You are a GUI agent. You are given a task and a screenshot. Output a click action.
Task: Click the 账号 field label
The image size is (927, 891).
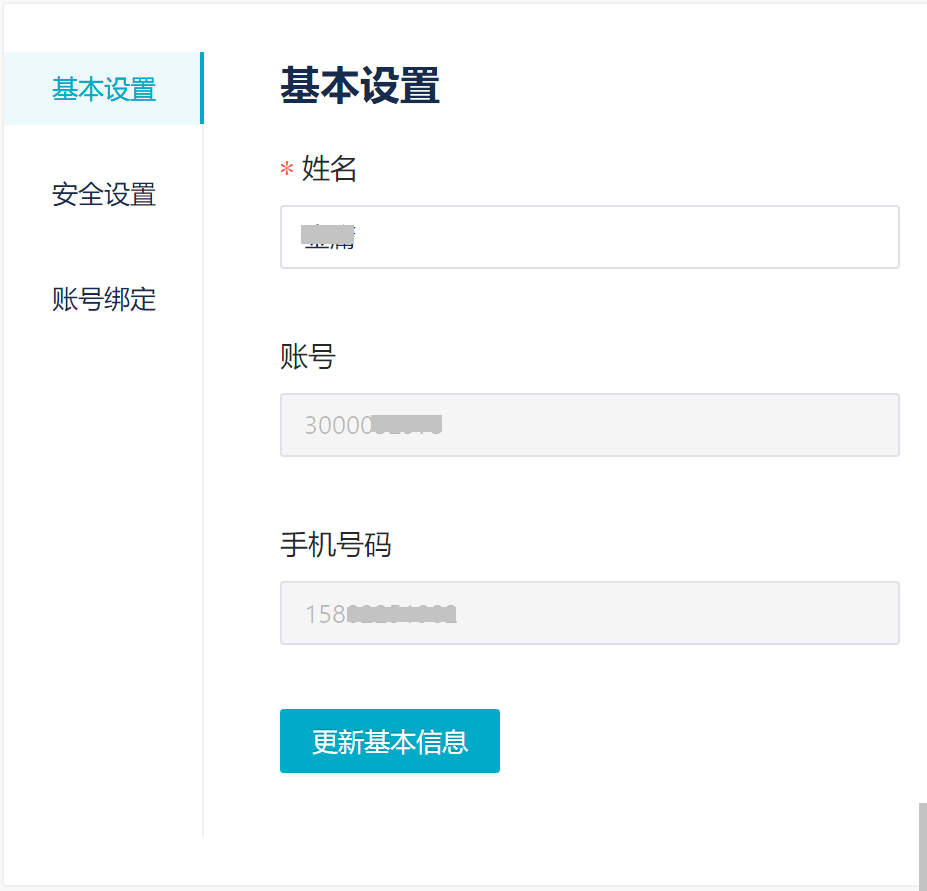click(308, 356)
